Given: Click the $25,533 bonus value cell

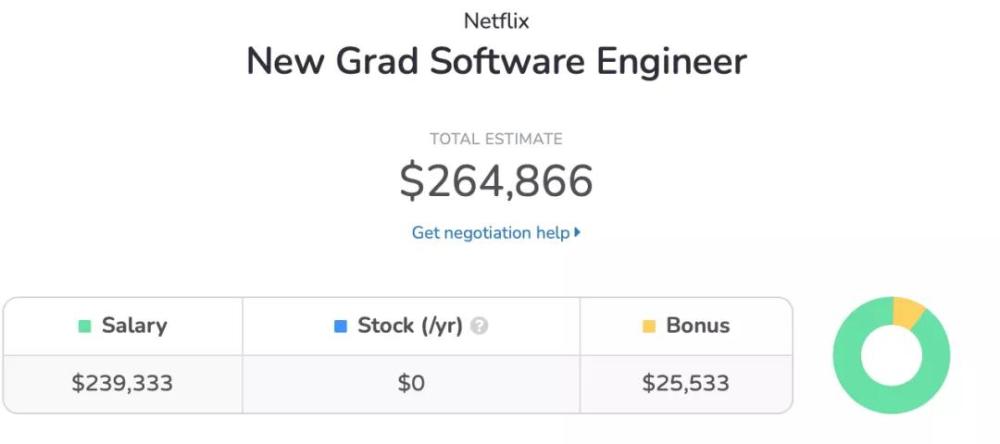Looking at the screenshot, I should (x=686, y=383).
